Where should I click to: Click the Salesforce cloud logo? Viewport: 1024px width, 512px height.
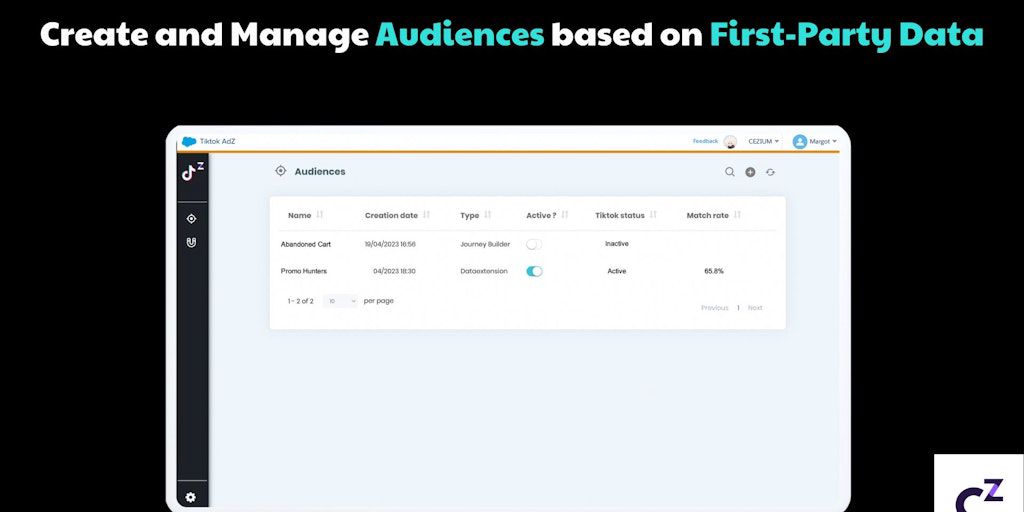tap(189, 142)
